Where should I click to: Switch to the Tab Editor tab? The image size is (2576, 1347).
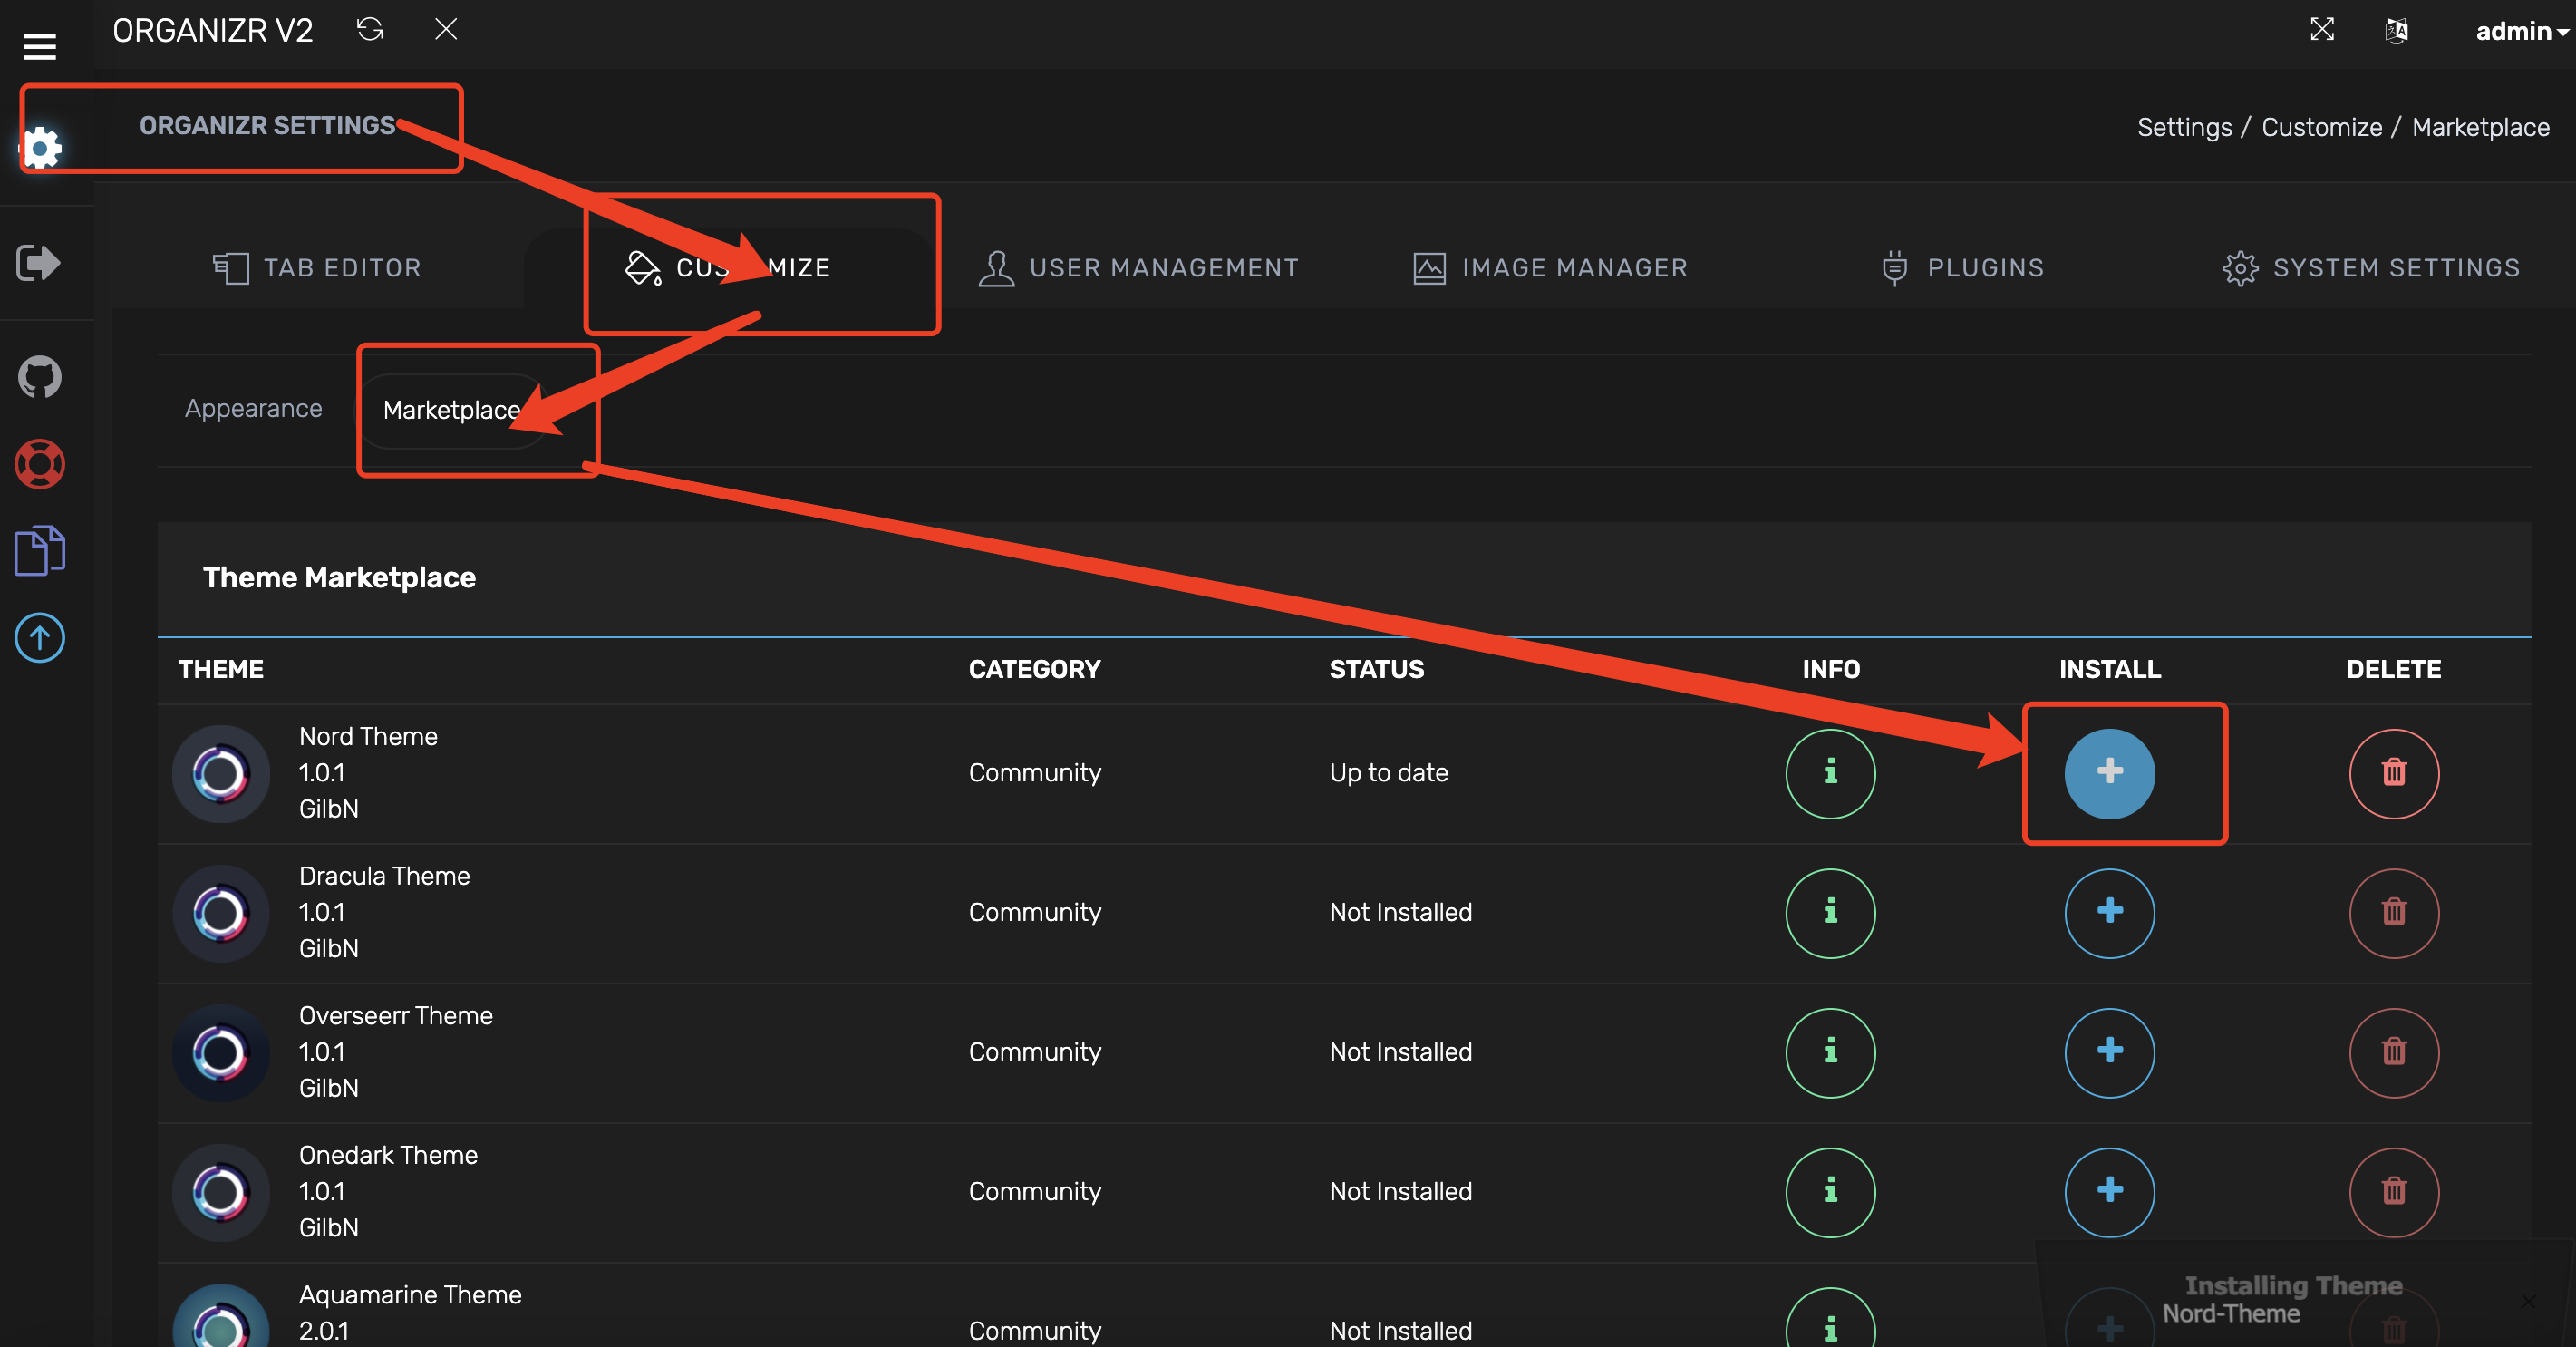(x=318, y=267)
